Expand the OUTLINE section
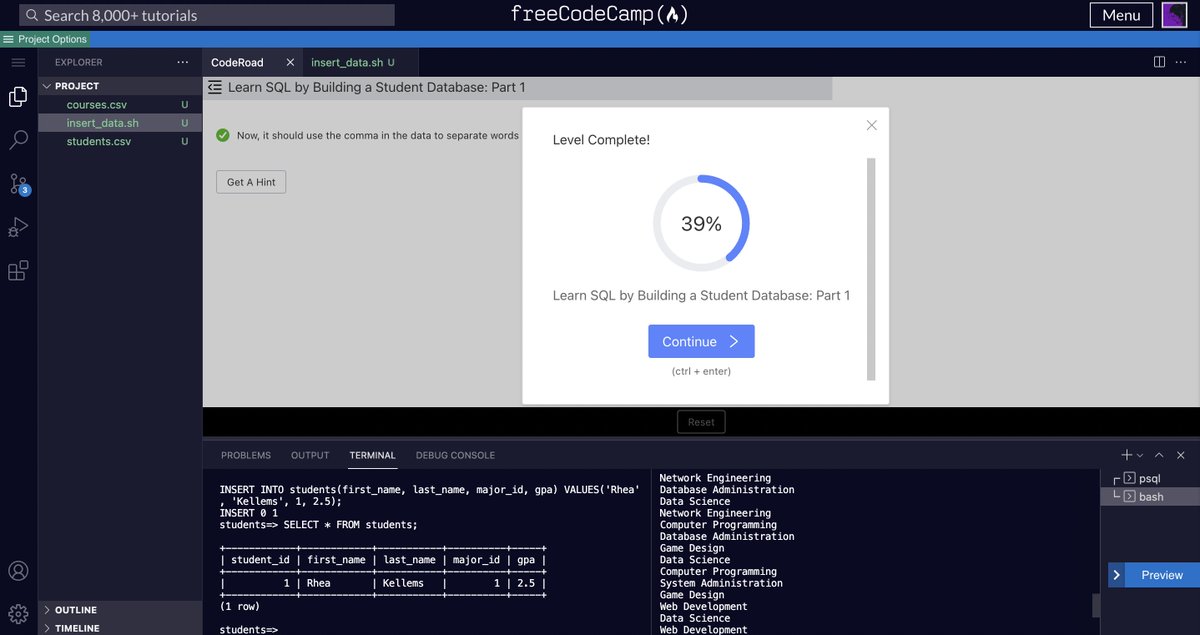The height and width of the screenshot is (635, 1200). click(x=120, y=610)
